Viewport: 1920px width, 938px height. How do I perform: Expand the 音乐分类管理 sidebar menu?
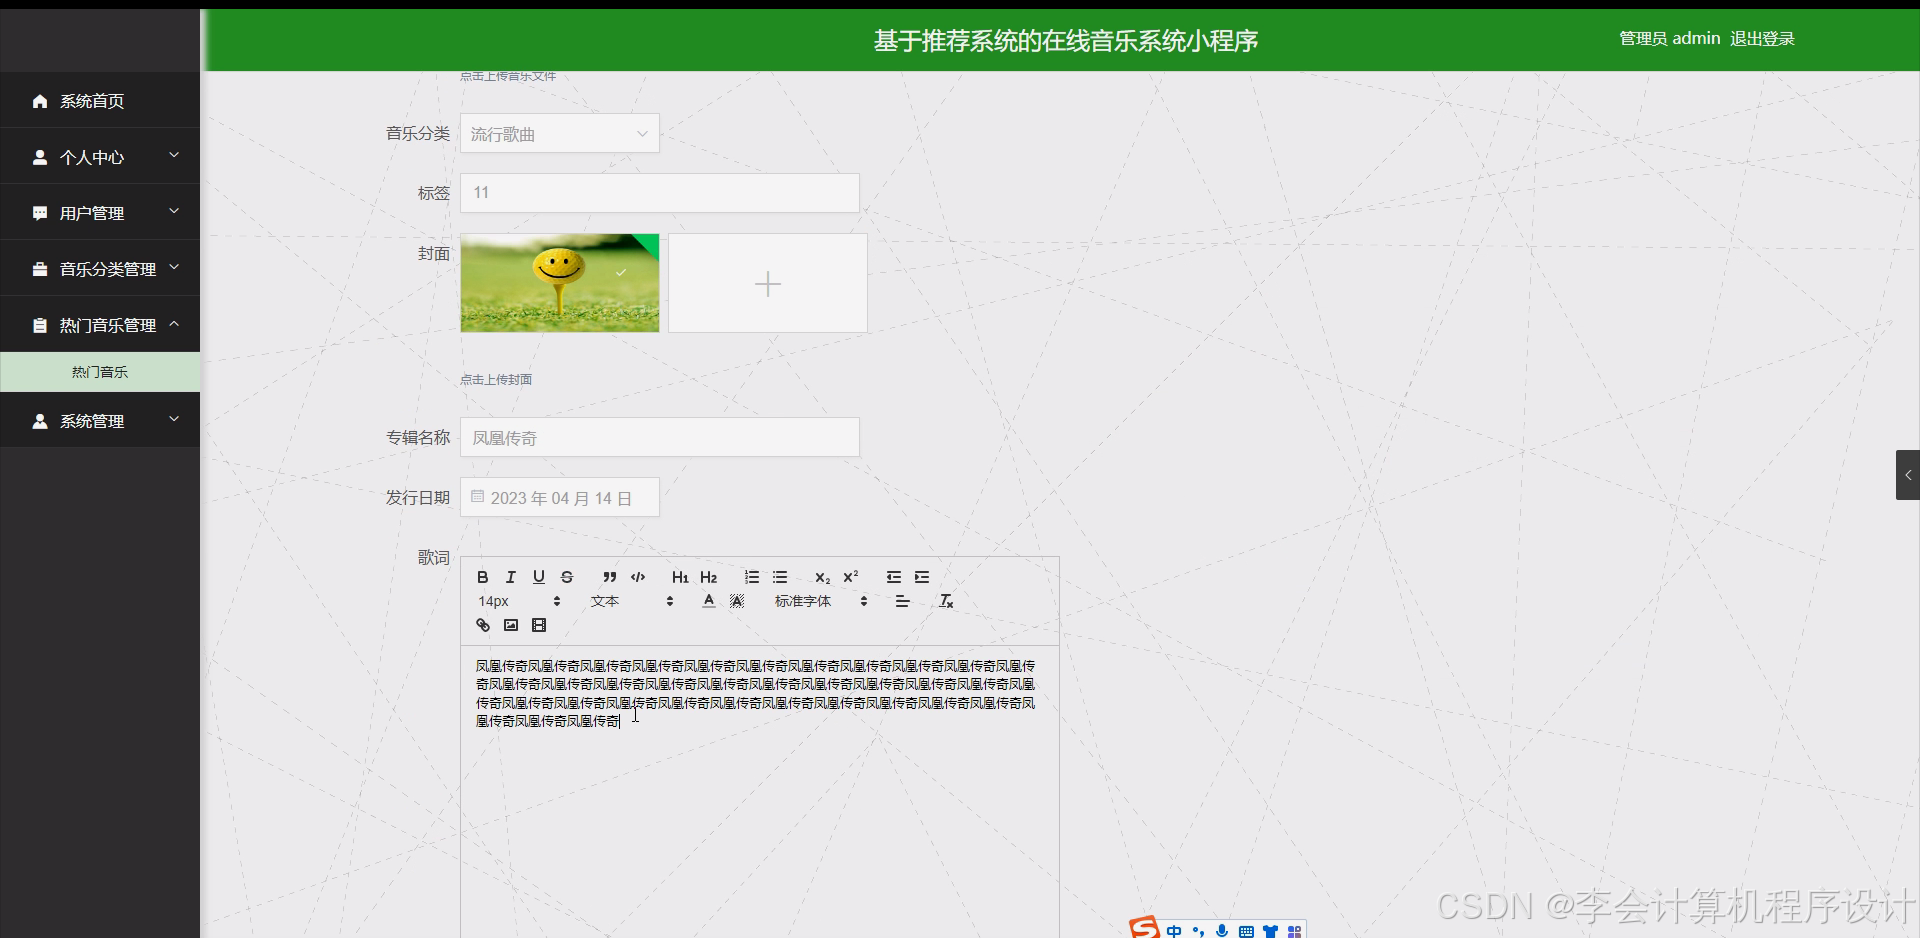[x=100, y=268]
